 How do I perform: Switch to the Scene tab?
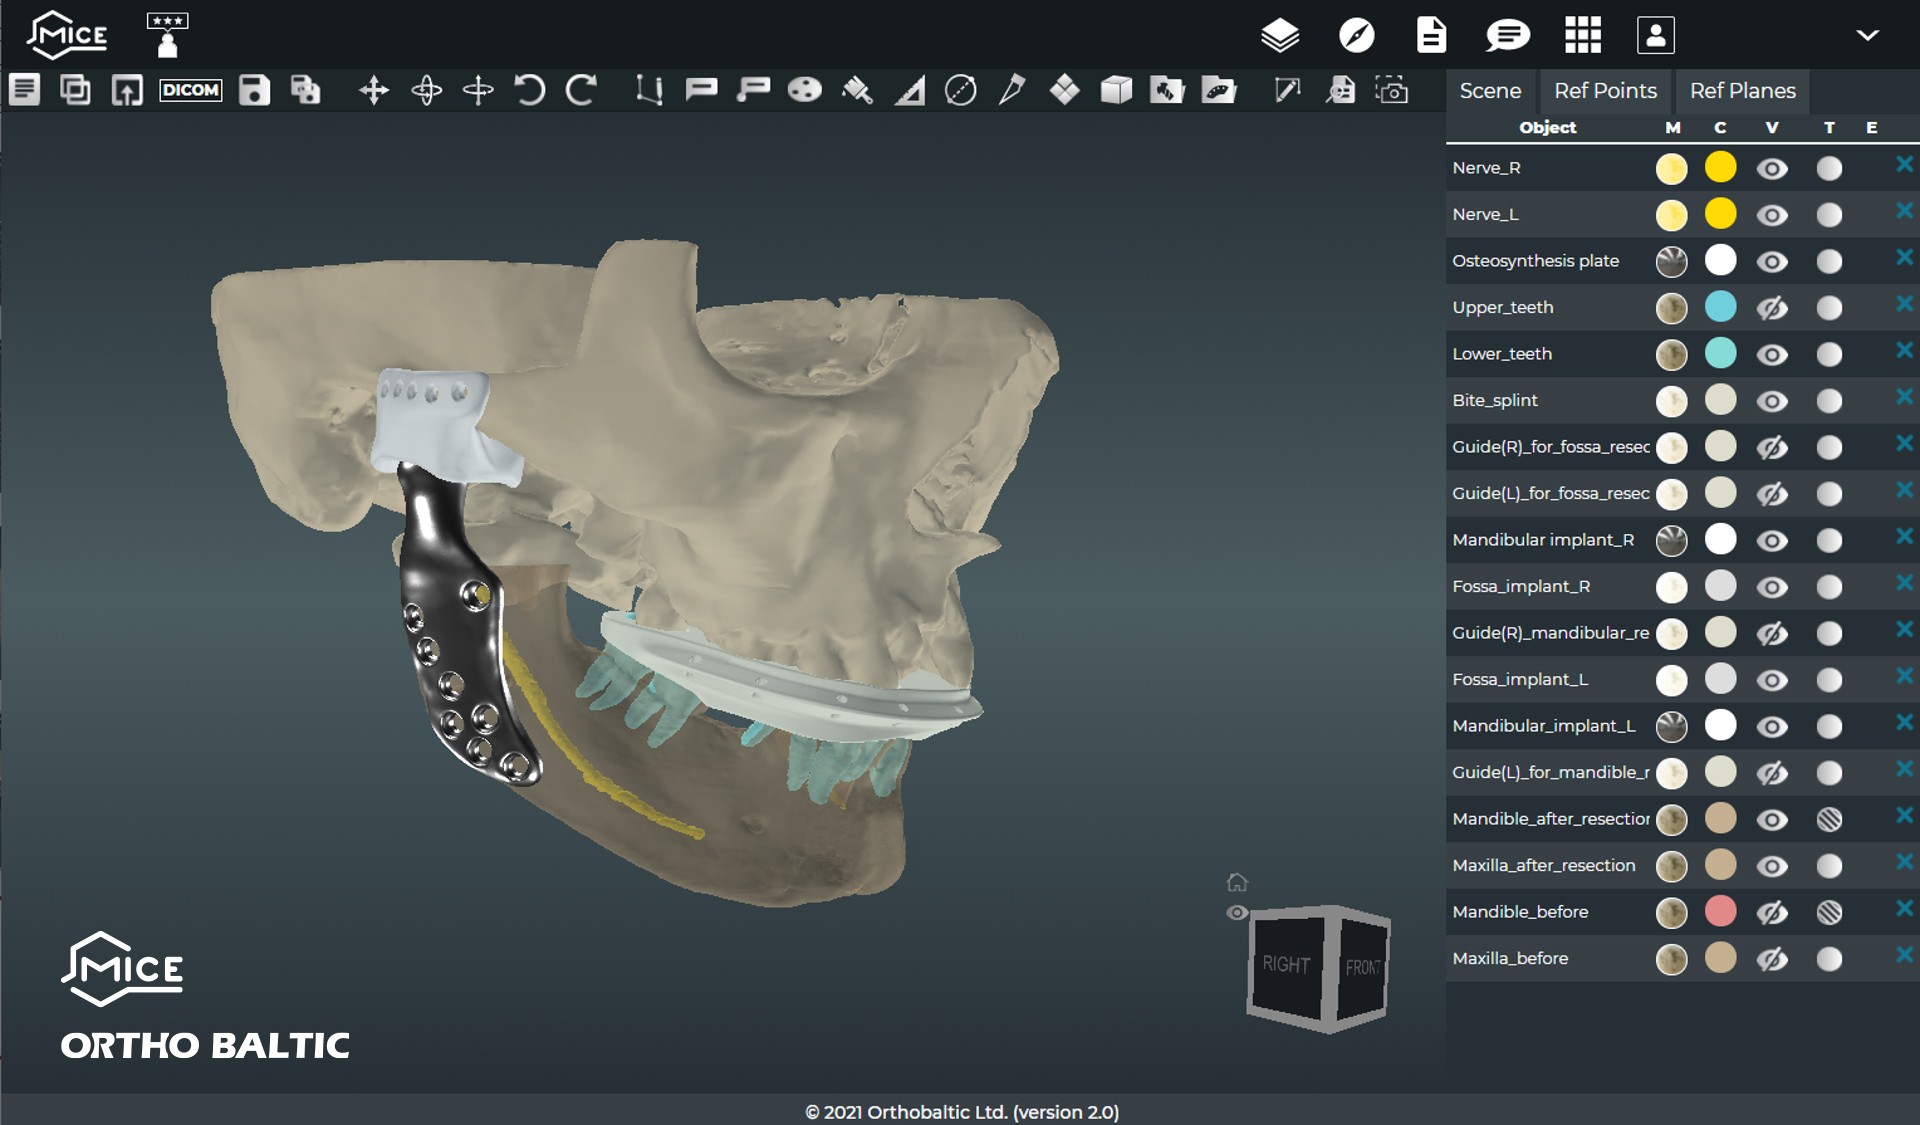click(1490, 90)
